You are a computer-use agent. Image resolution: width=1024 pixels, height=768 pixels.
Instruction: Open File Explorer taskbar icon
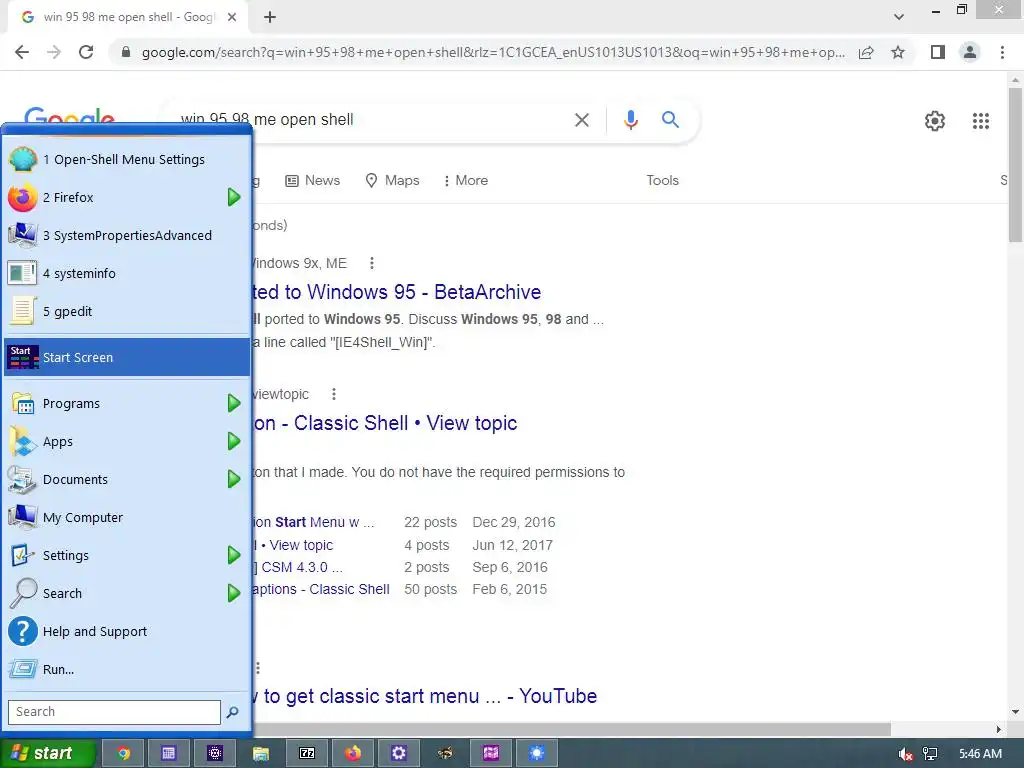click(x=261, y=753)
